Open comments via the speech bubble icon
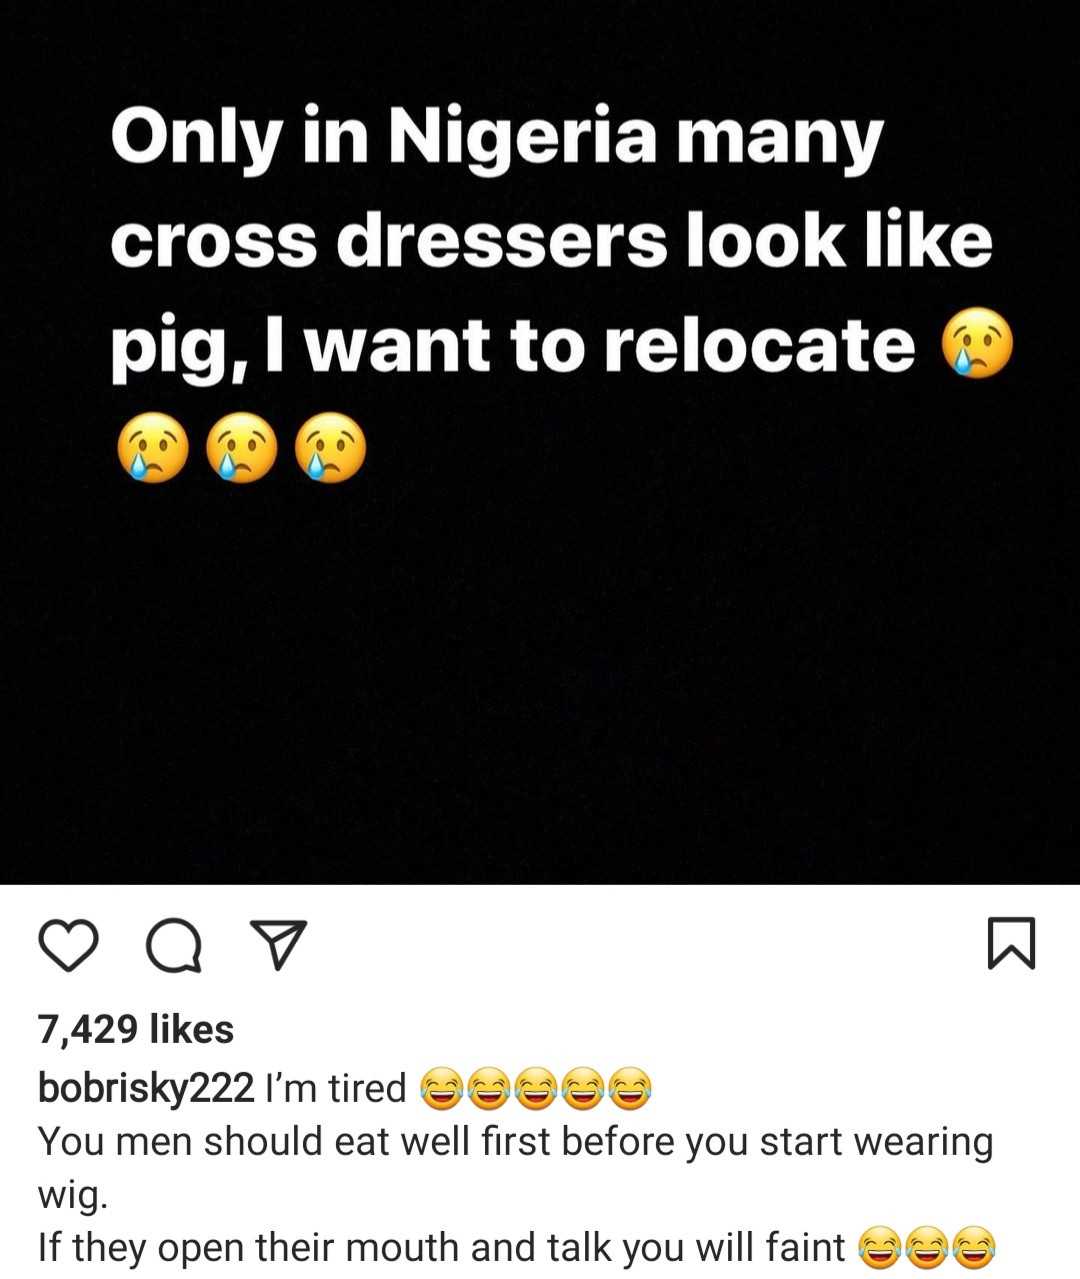Image resolution: width=1080 pixels, height=1279 pixels. pyautogui.click(x=174, y=945)
